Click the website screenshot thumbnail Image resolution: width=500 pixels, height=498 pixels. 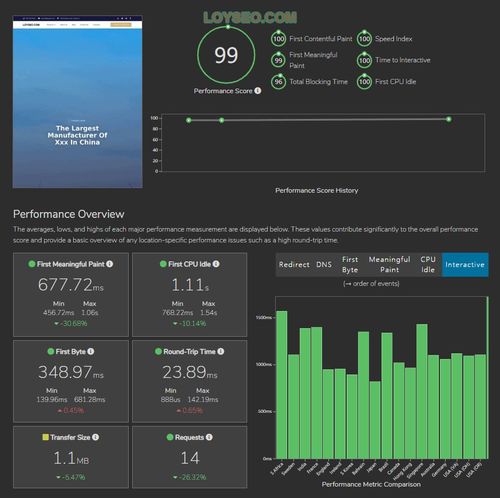pyautogui.click(x=77, y=102)
